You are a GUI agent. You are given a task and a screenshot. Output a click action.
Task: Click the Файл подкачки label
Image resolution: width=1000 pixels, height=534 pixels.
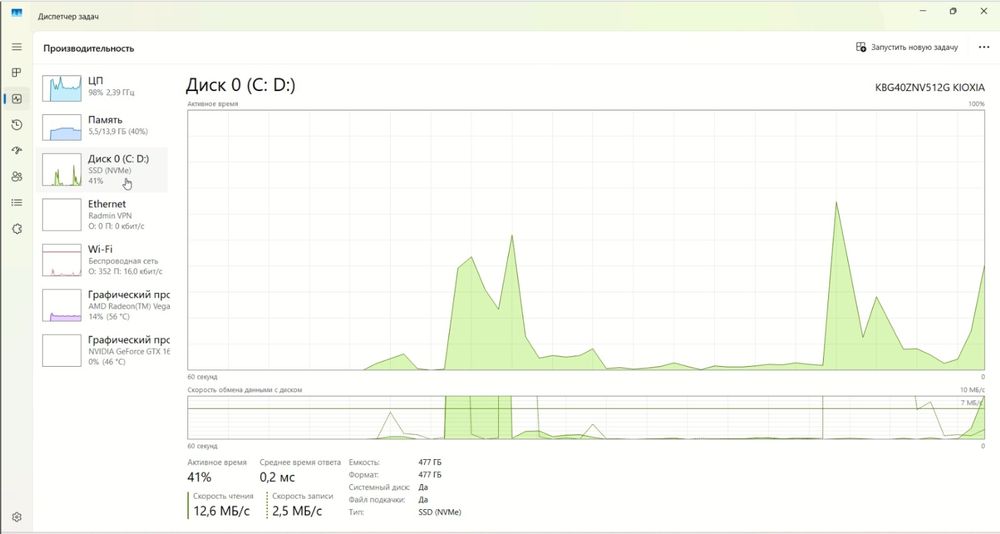pos(376,500)
